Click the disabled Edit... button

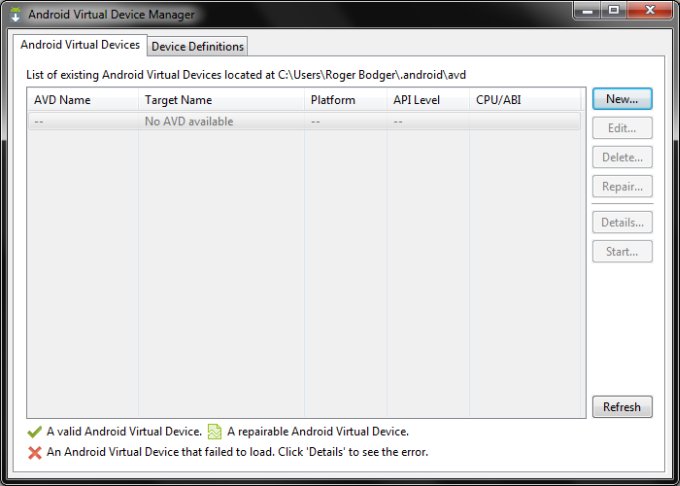point(622,128)
